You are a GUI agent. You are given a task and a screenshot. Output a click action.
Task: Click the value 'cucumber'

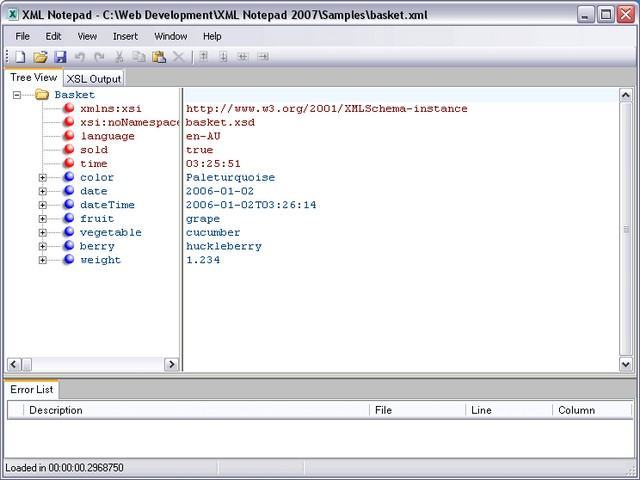pyautogui.click(x=213, y=233)
